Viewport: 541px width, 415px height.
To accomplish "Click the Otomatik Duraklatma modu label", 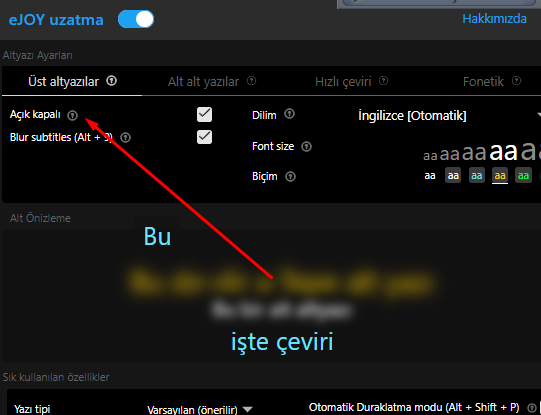I will pos(414,407).
